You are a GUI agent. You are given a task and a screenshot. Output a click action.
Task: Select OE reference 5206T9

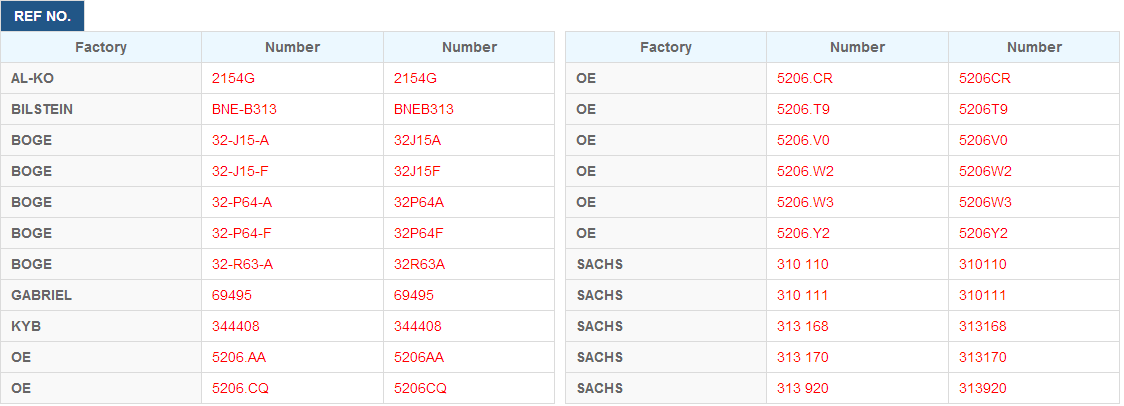tap(984, 109)
